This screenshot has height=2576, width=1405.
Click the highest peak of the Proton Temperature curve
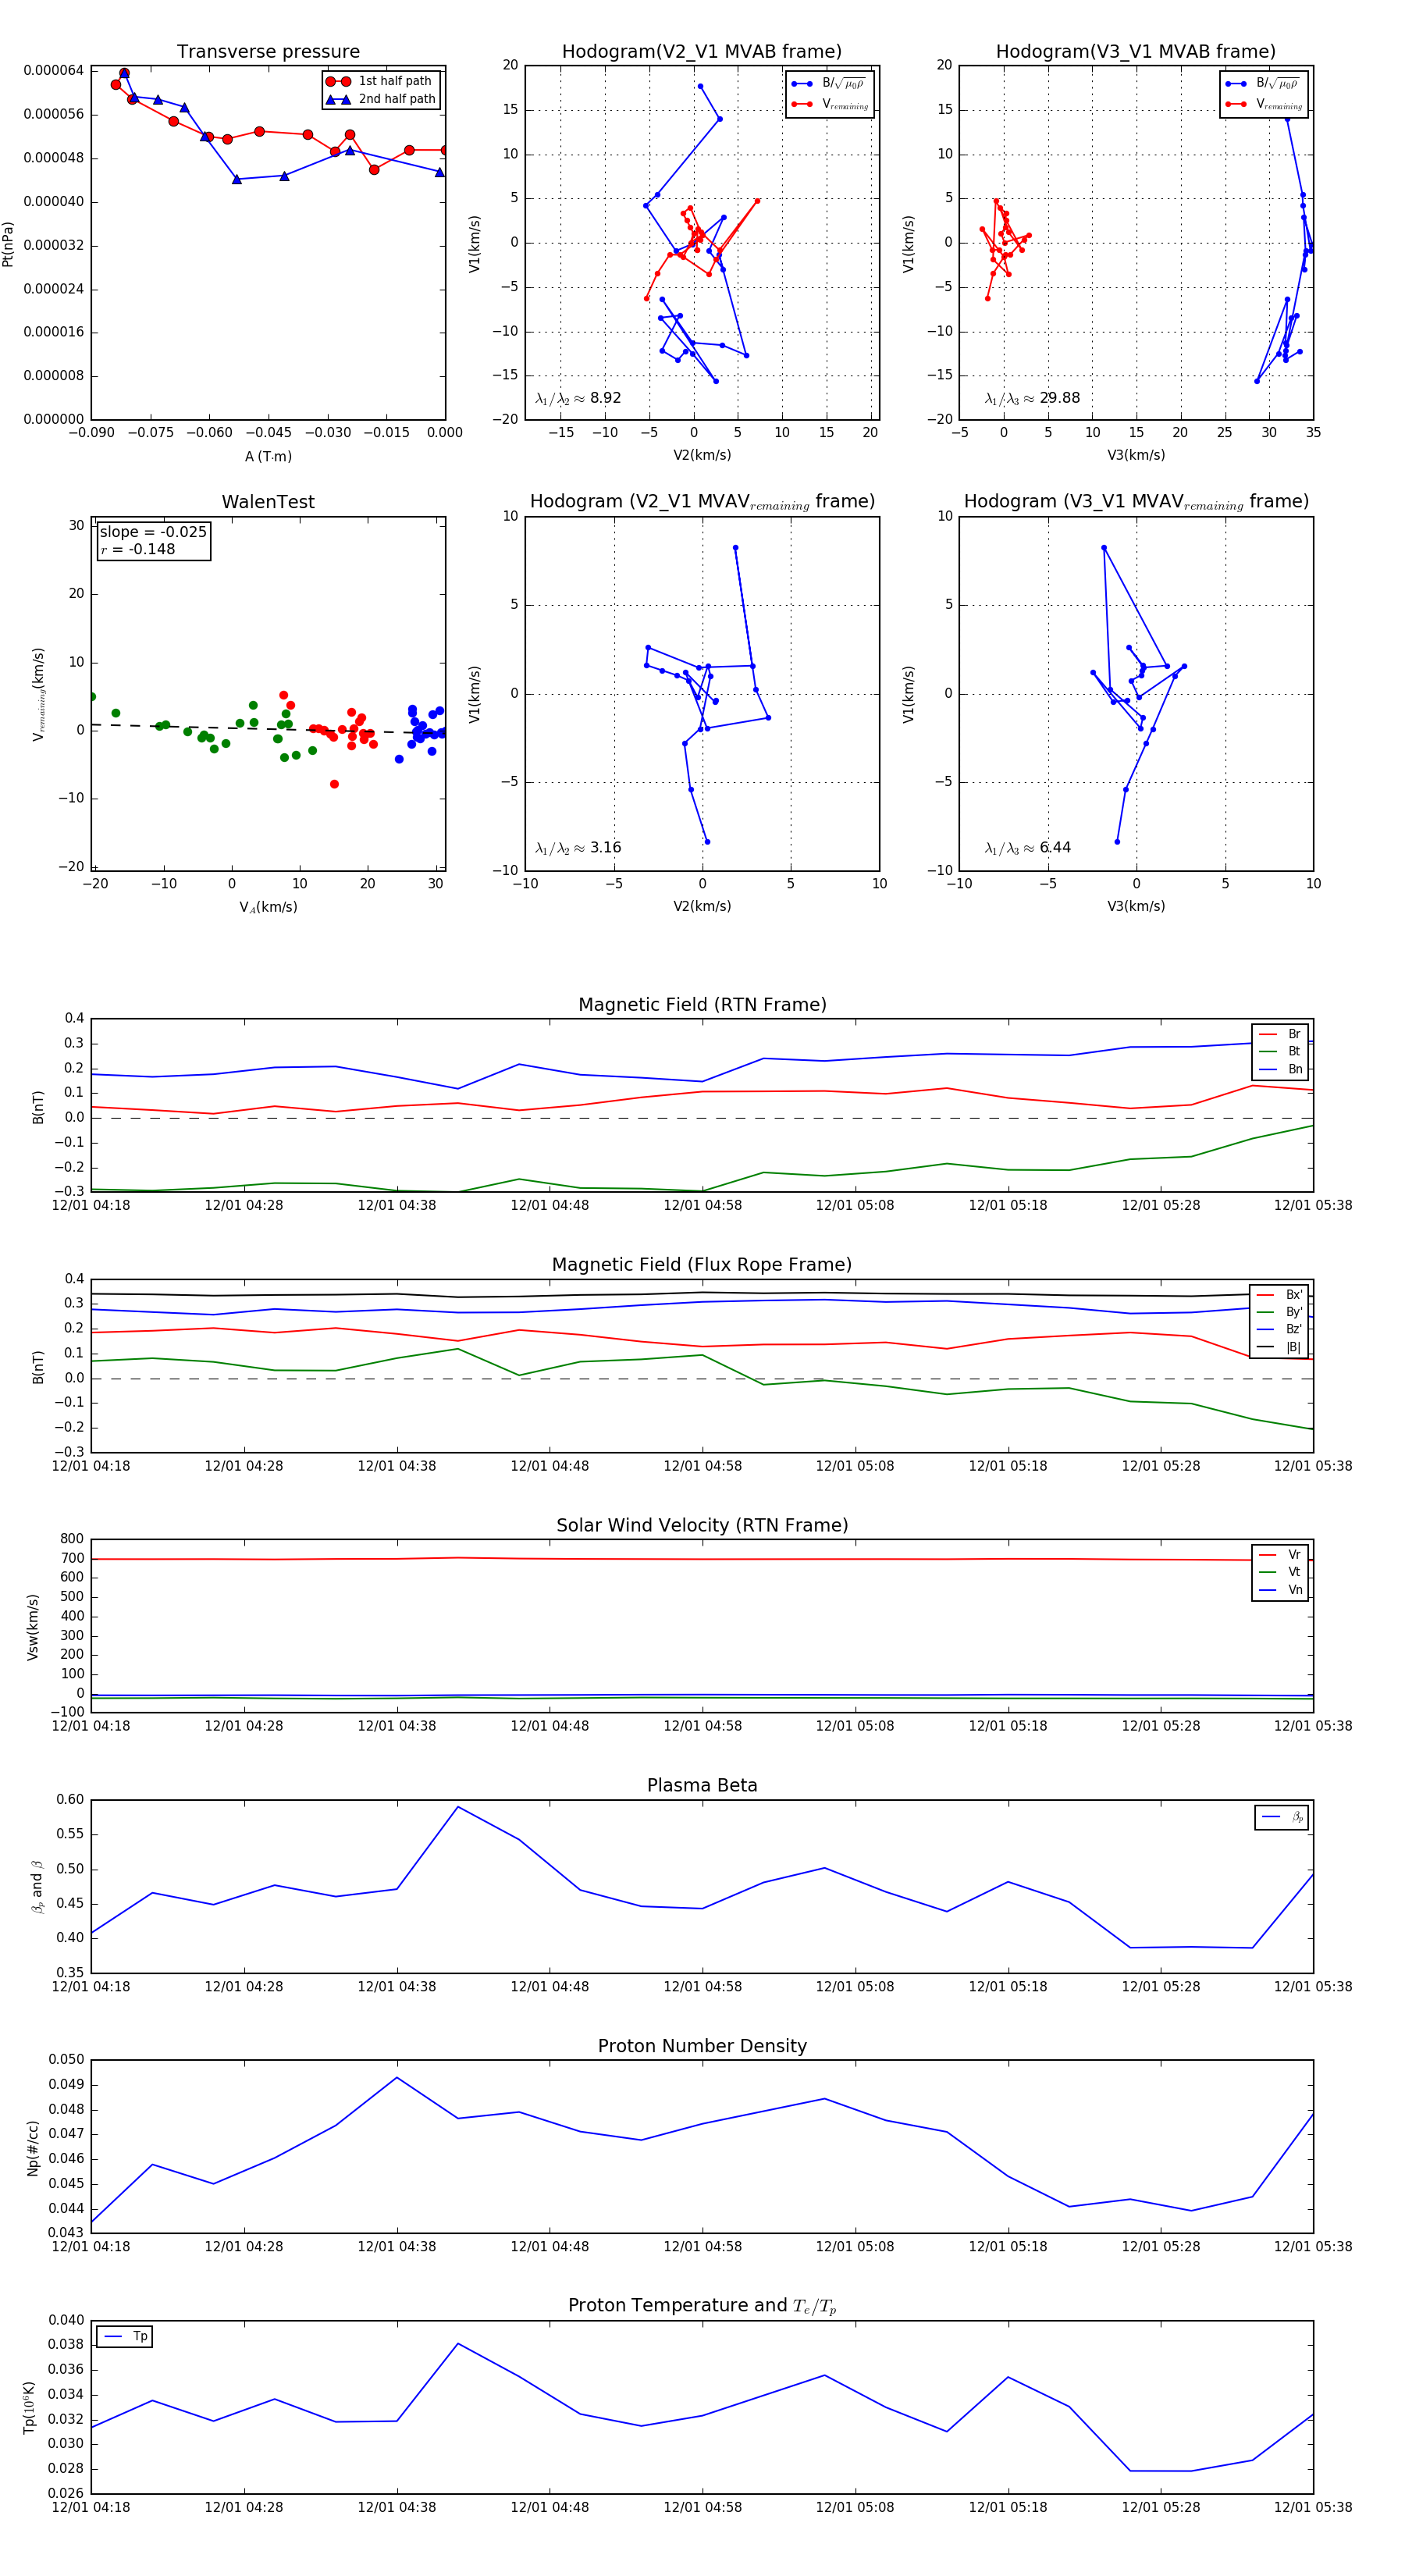coord(458,2343)
